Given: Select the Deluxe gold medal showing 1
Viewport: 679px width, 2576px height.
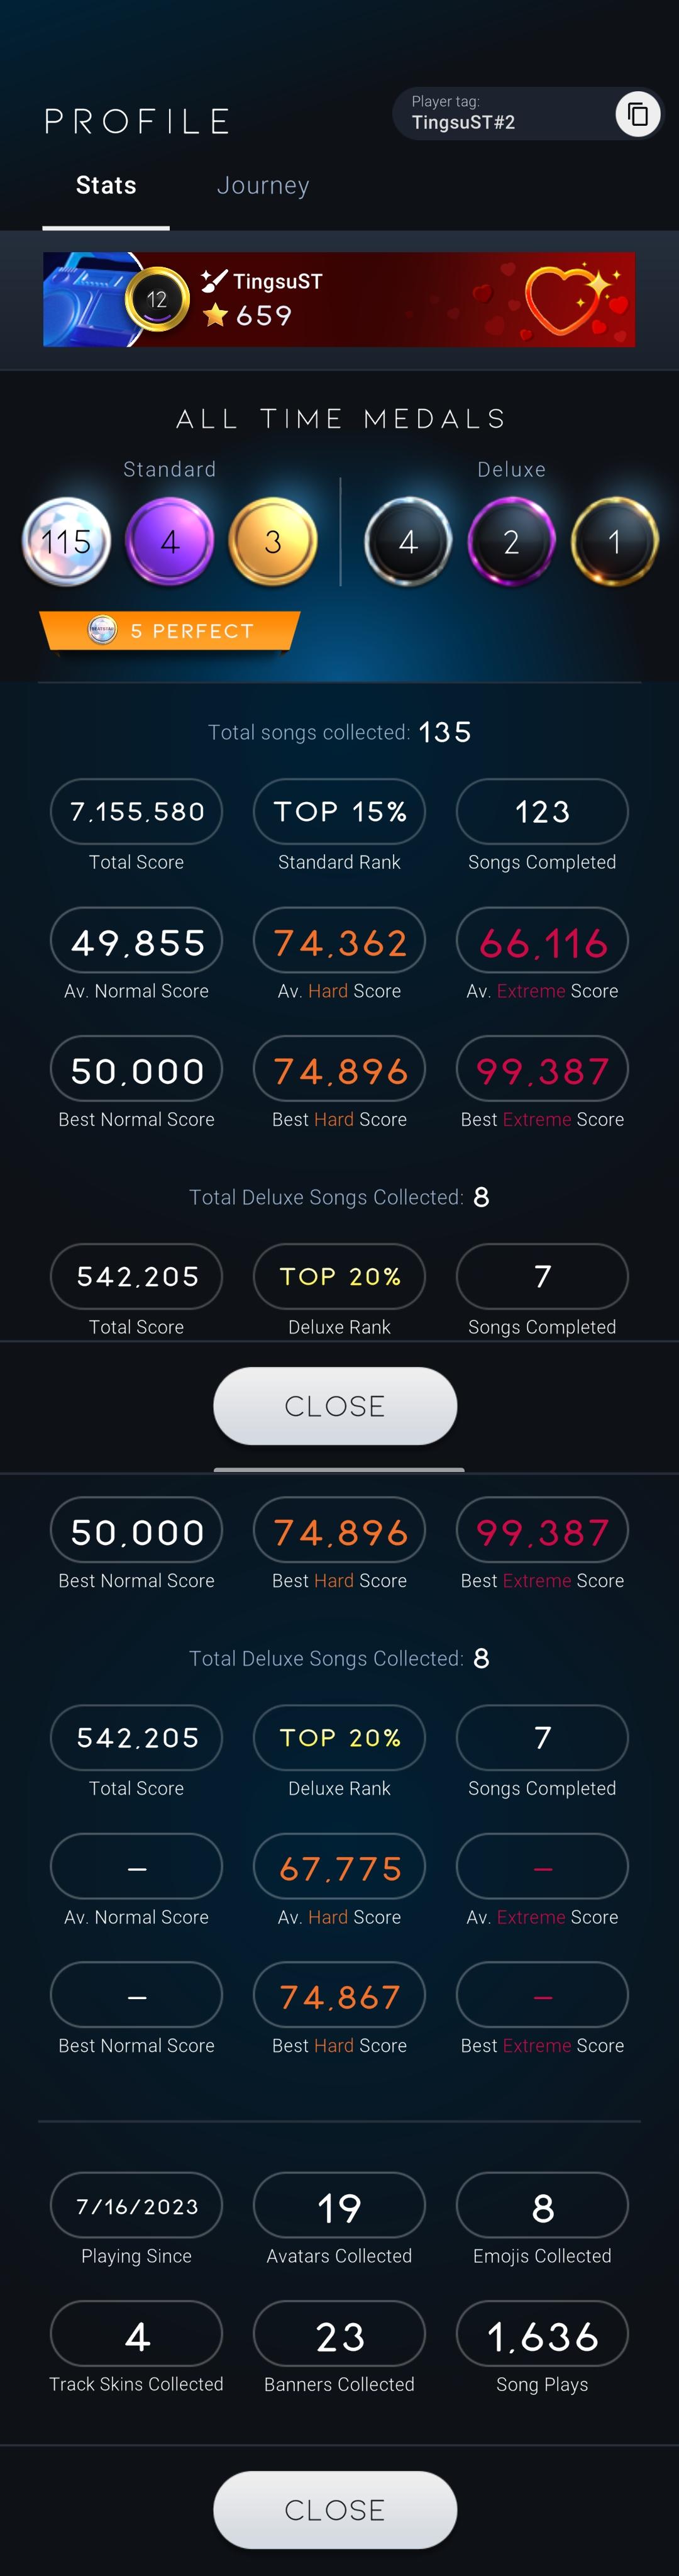Looking at the screenshot, I should click(614, 541).
